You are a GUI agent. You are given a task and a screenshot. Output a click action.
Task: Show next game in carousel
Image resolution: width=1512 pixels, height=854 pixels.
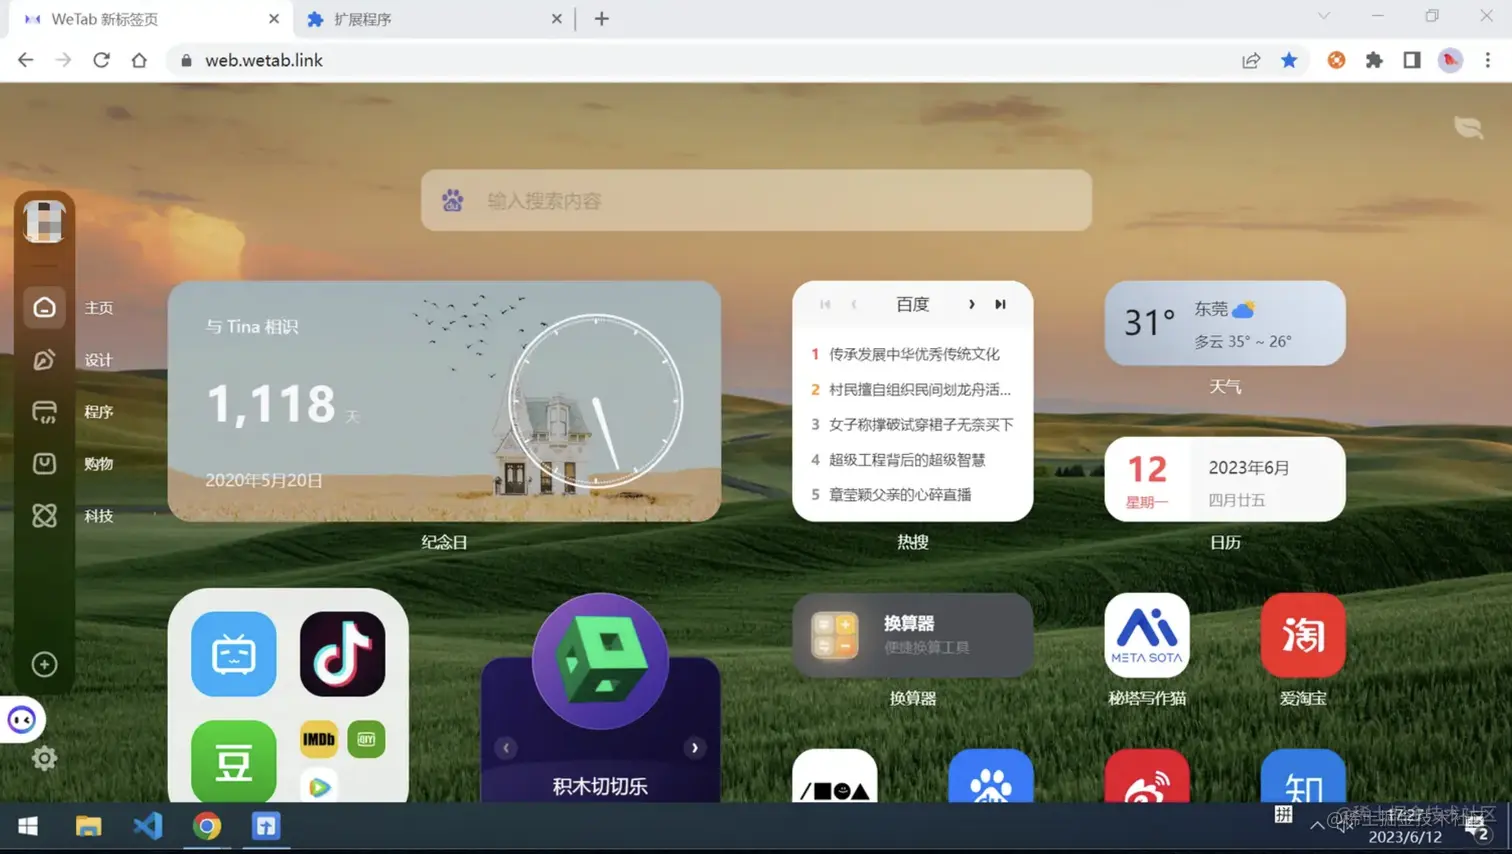[695, 748]
